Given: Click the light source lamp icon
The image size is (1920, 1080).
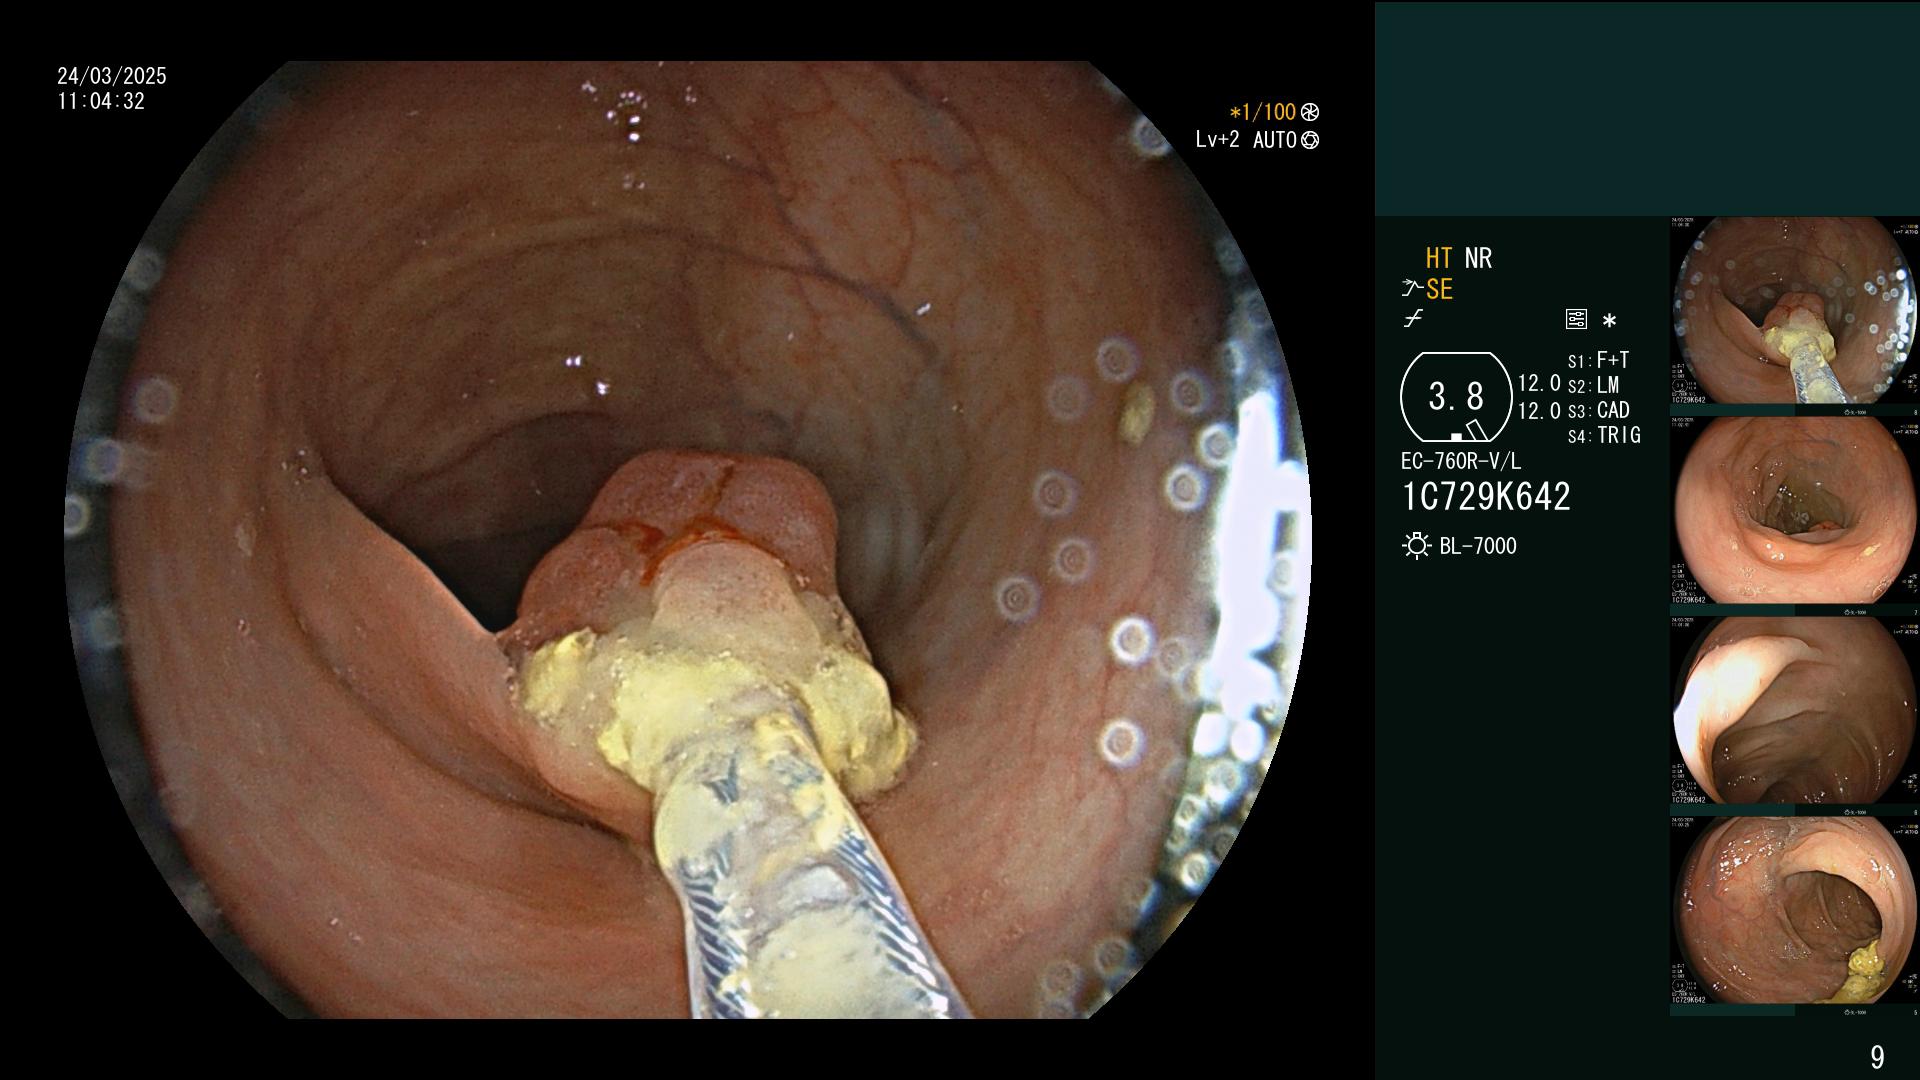Looking at the screenshot, I should point(1416,546).
